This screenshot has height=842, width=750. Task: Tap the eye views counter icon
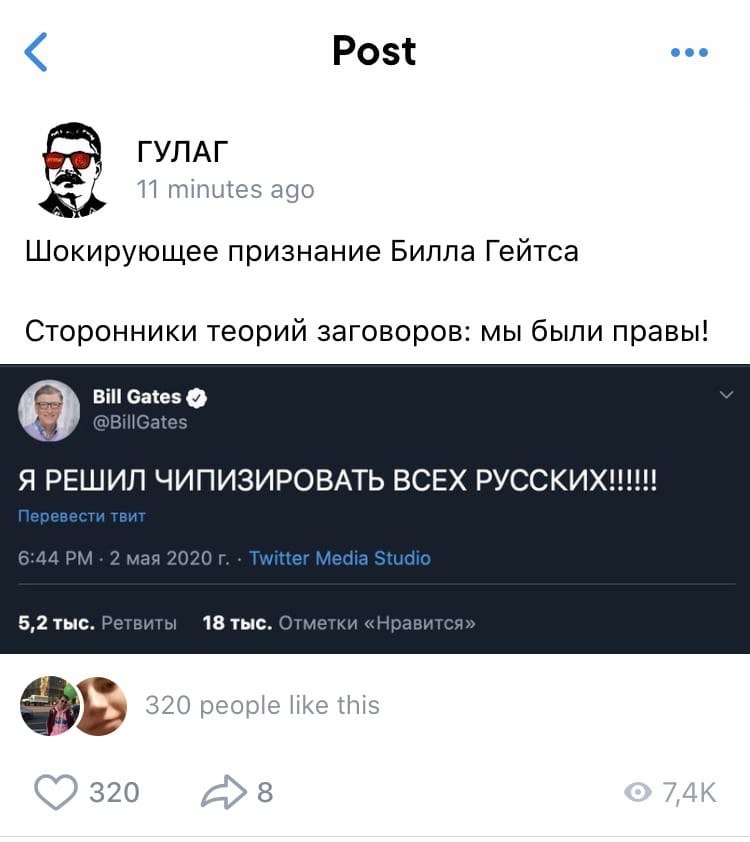click(x=638, y=792)
